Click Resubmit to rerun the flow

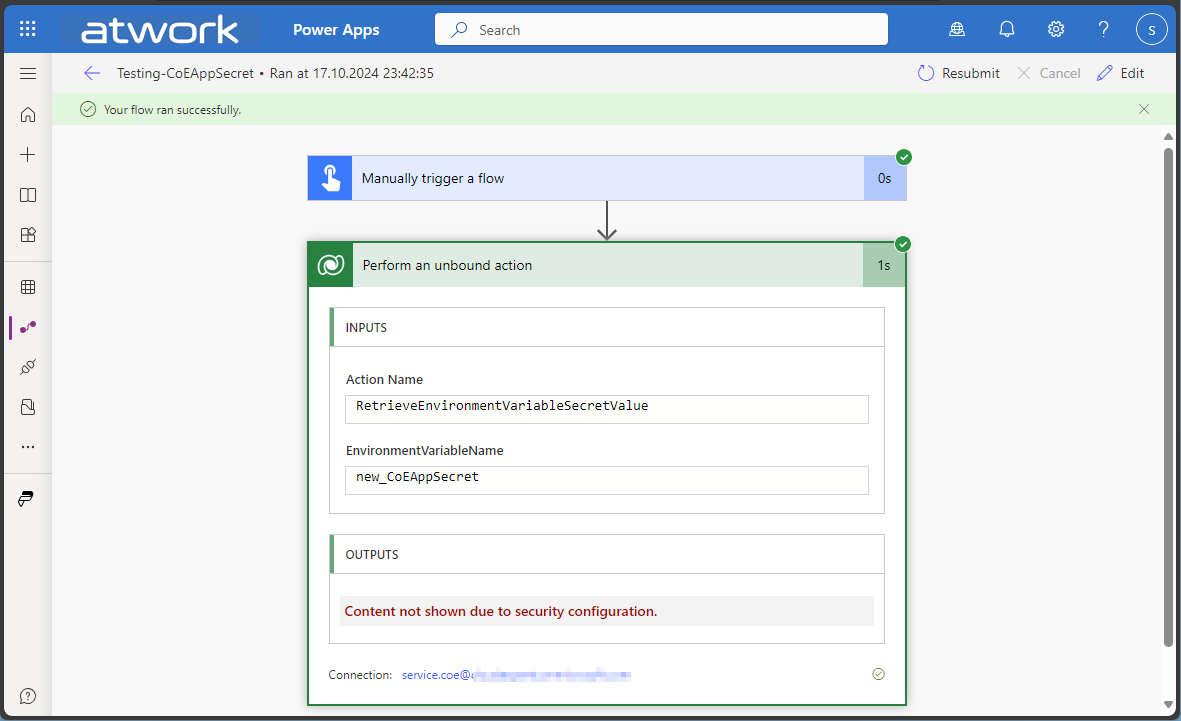(958, 73)
